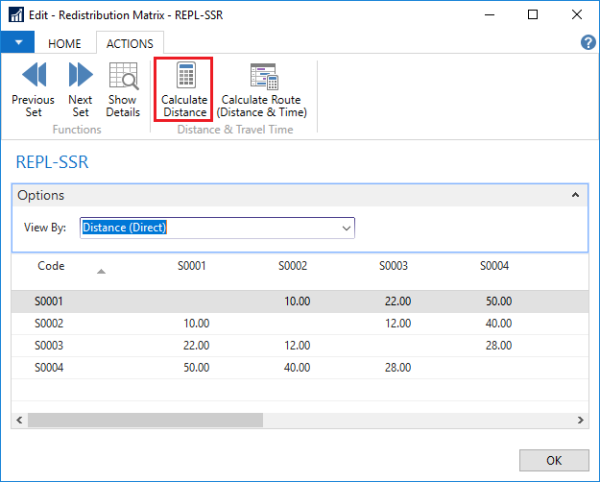Click the Previous Set arrow icon
The image size is (600, 482).
(x=33, y=76)
